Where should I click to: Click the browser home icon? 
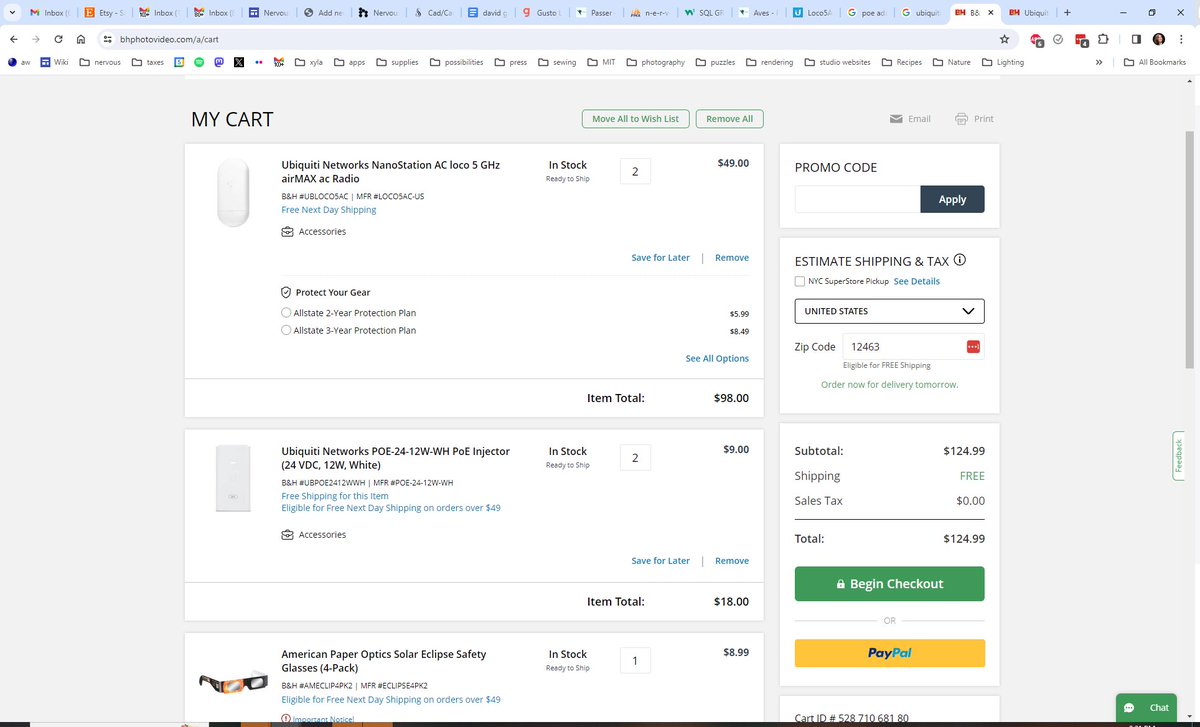81,39
